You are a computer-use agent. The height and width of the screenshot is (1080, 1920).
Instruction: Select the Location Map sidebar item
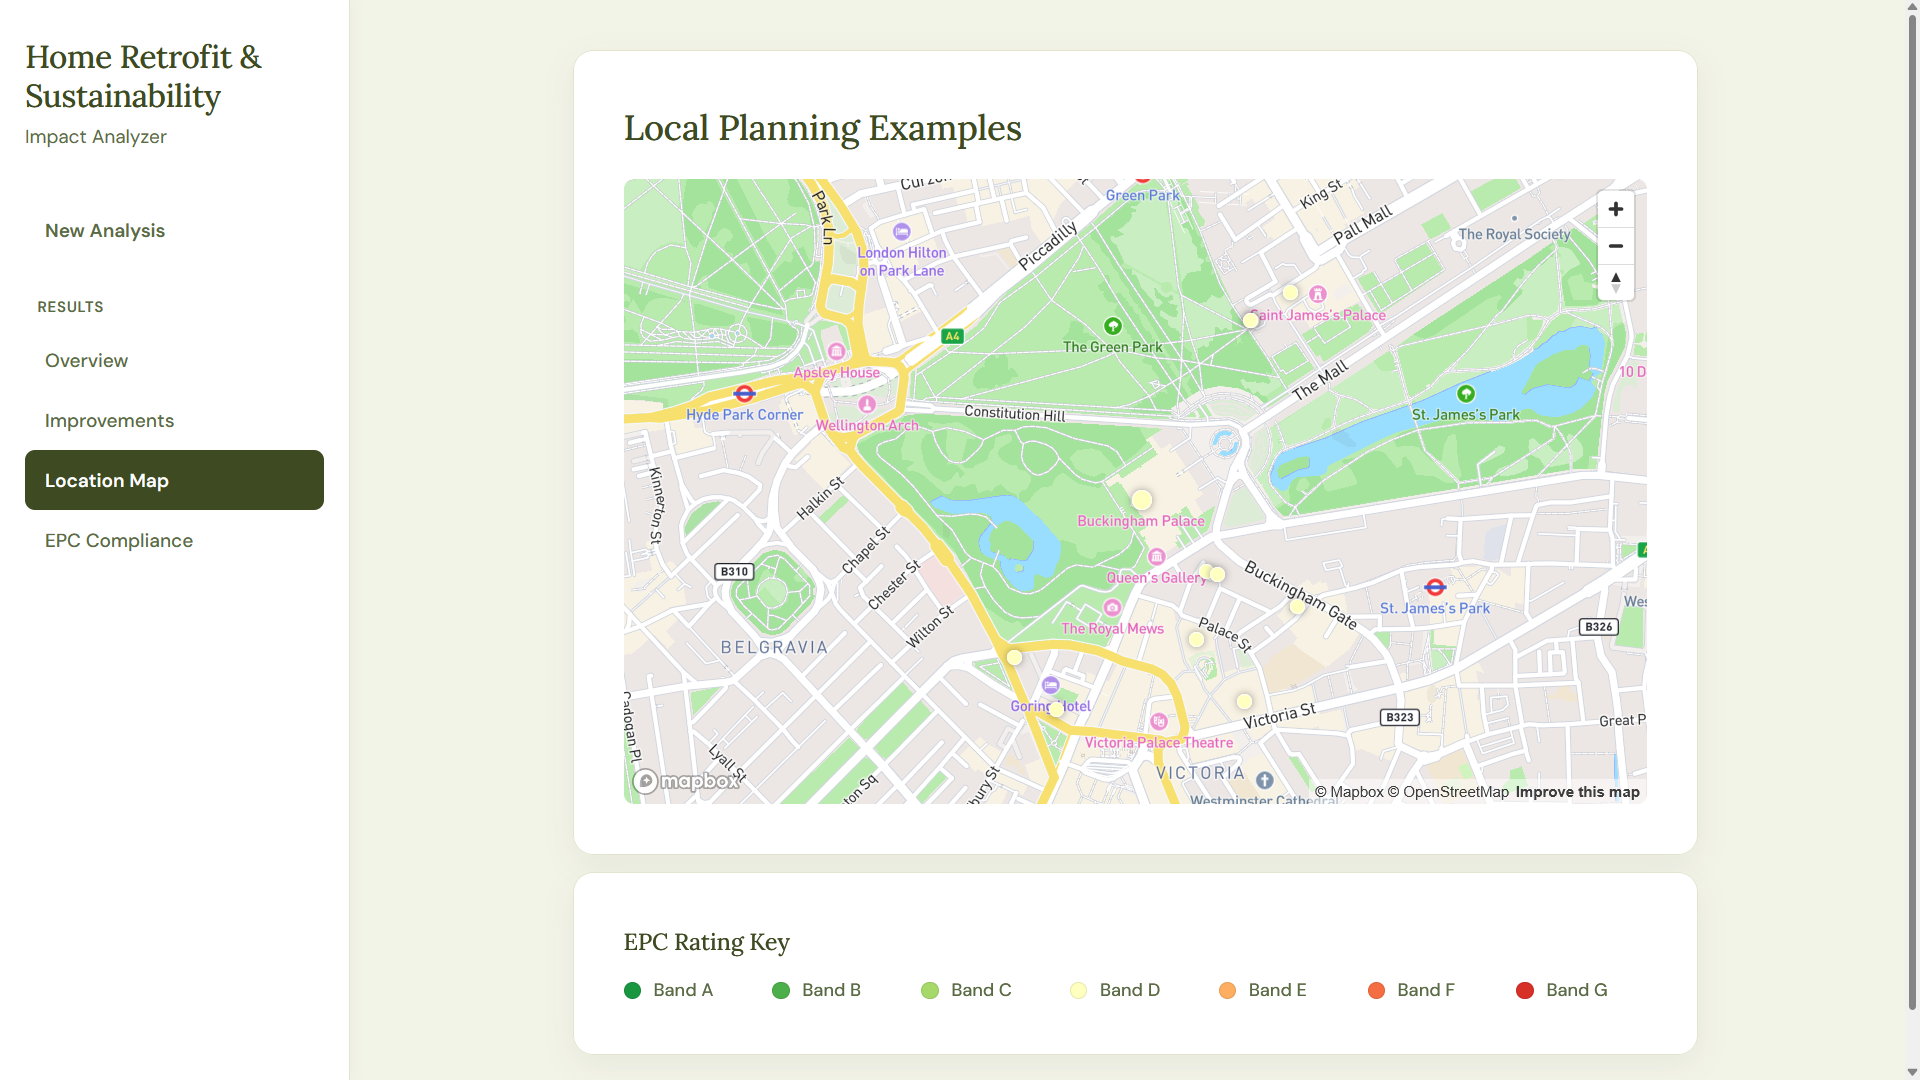(174, 480)
